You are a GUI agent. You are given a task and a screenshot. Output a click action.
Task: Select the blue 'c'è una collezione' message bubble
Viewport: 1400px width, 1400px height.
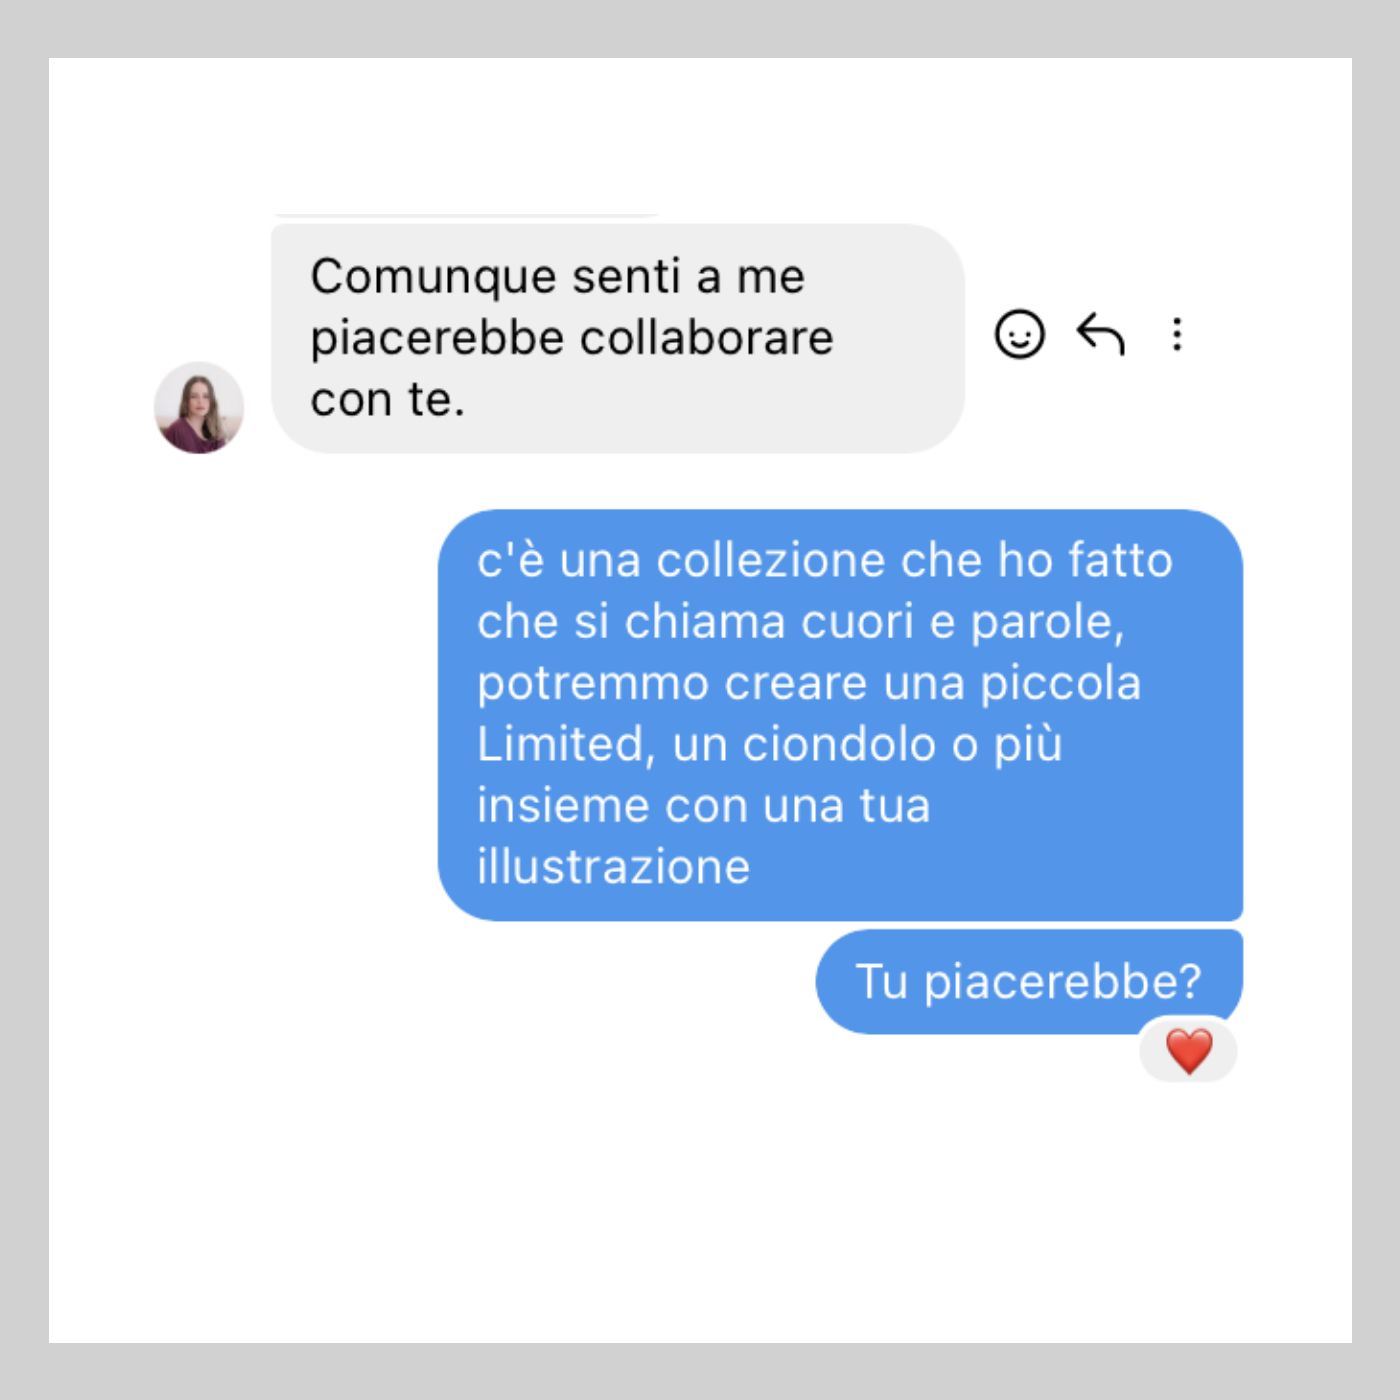coord(840,715)
